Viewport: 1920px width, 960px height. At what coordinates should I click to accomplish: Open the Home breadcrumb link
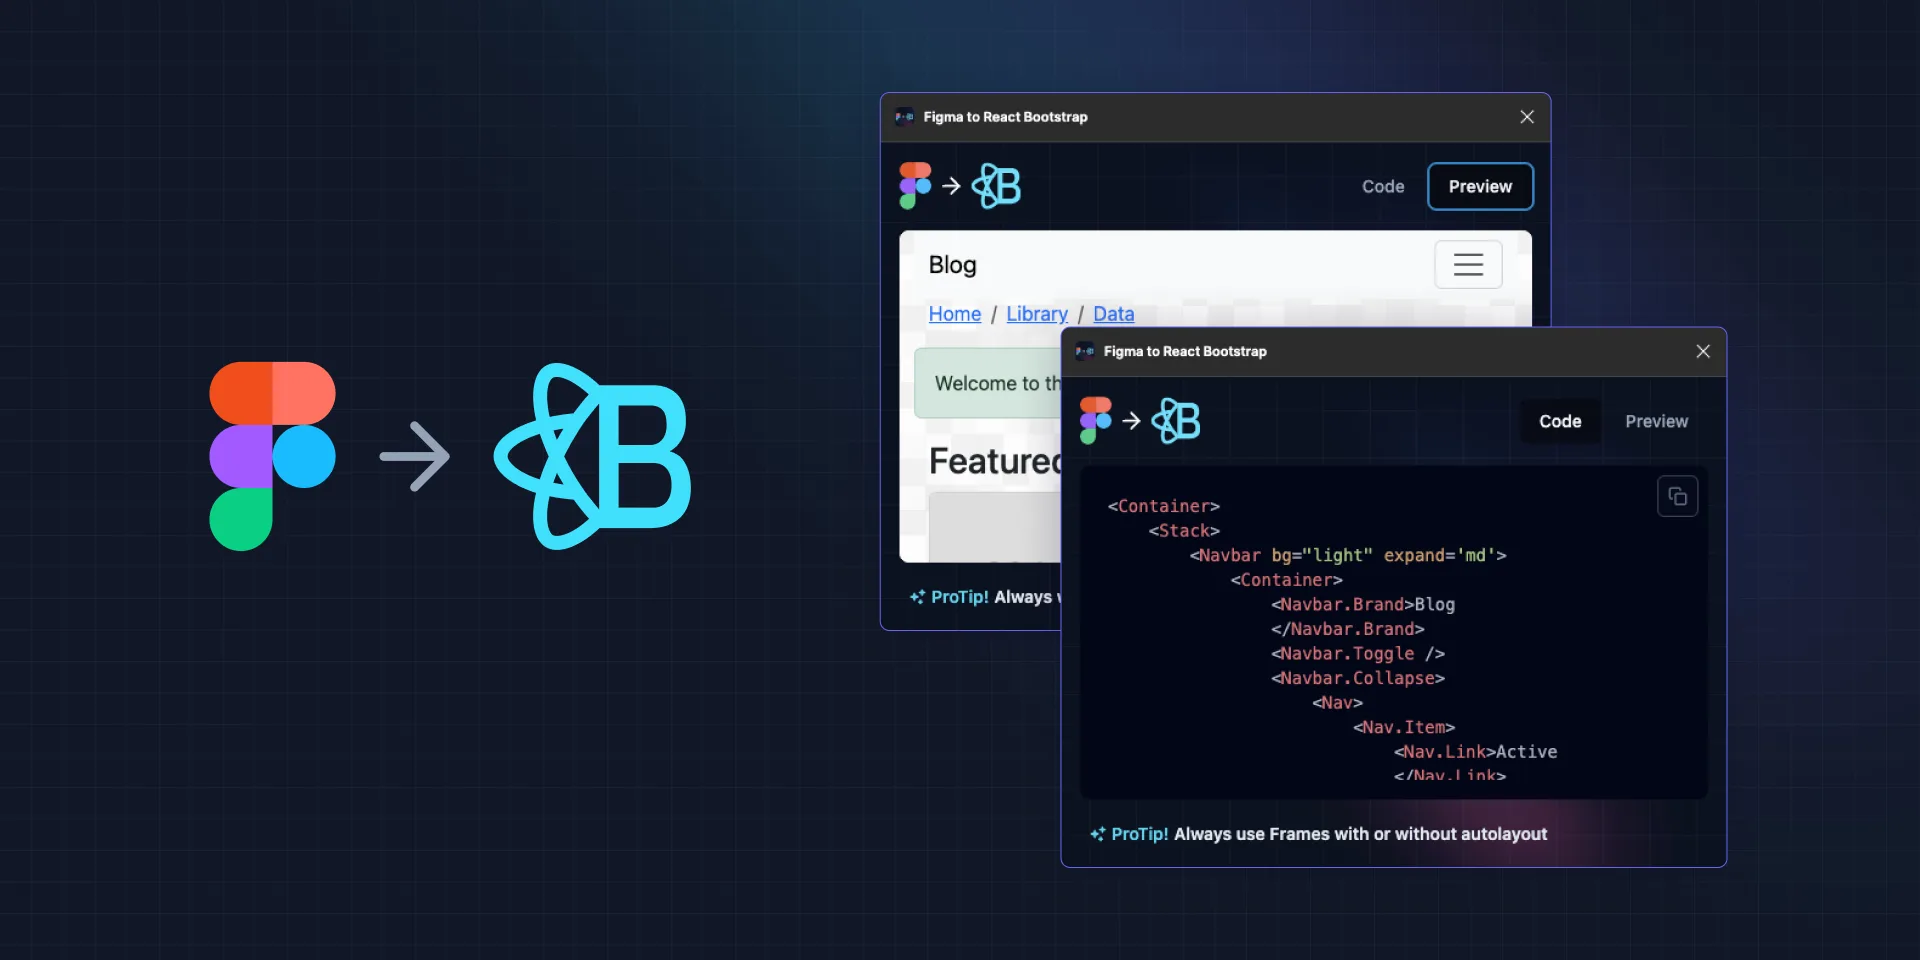pyautogui.click(x=954, y=313)
